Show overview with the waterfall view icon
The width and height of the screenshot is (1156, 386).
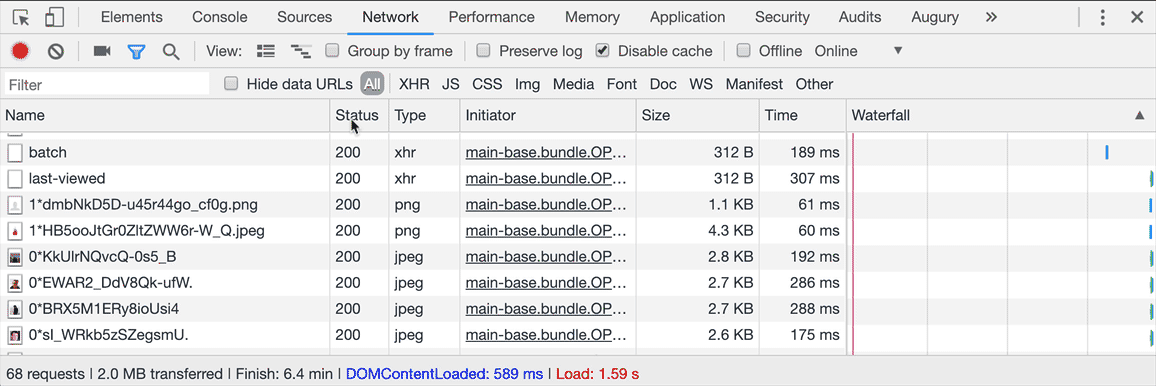point(300,51)
